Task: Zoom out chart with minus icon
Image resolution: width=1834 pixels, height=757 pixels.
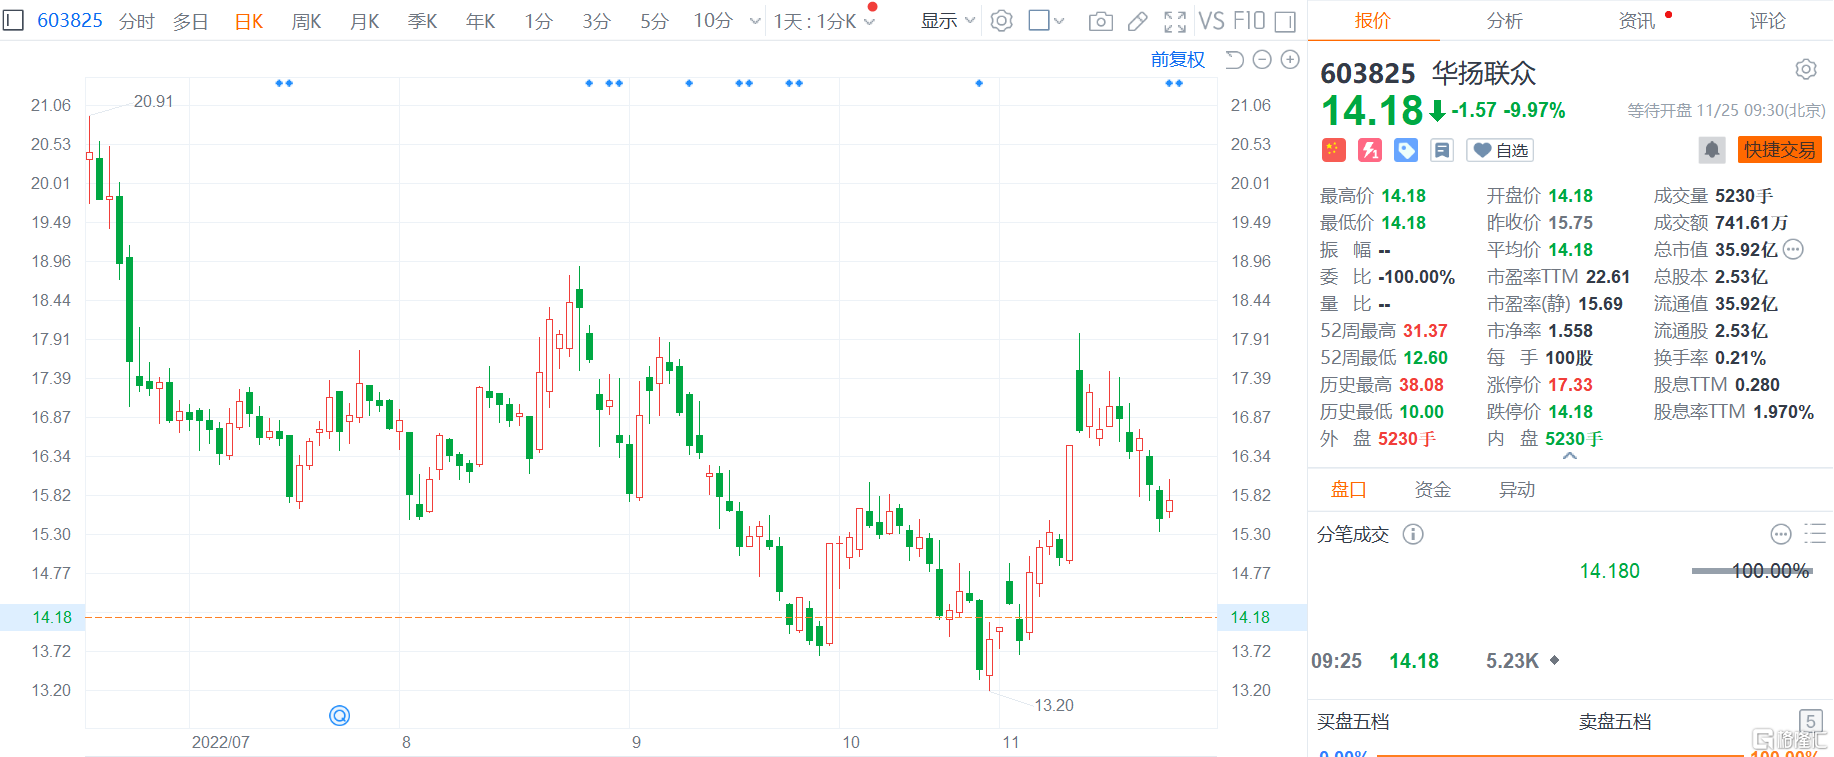Action: click(1262, 60)
